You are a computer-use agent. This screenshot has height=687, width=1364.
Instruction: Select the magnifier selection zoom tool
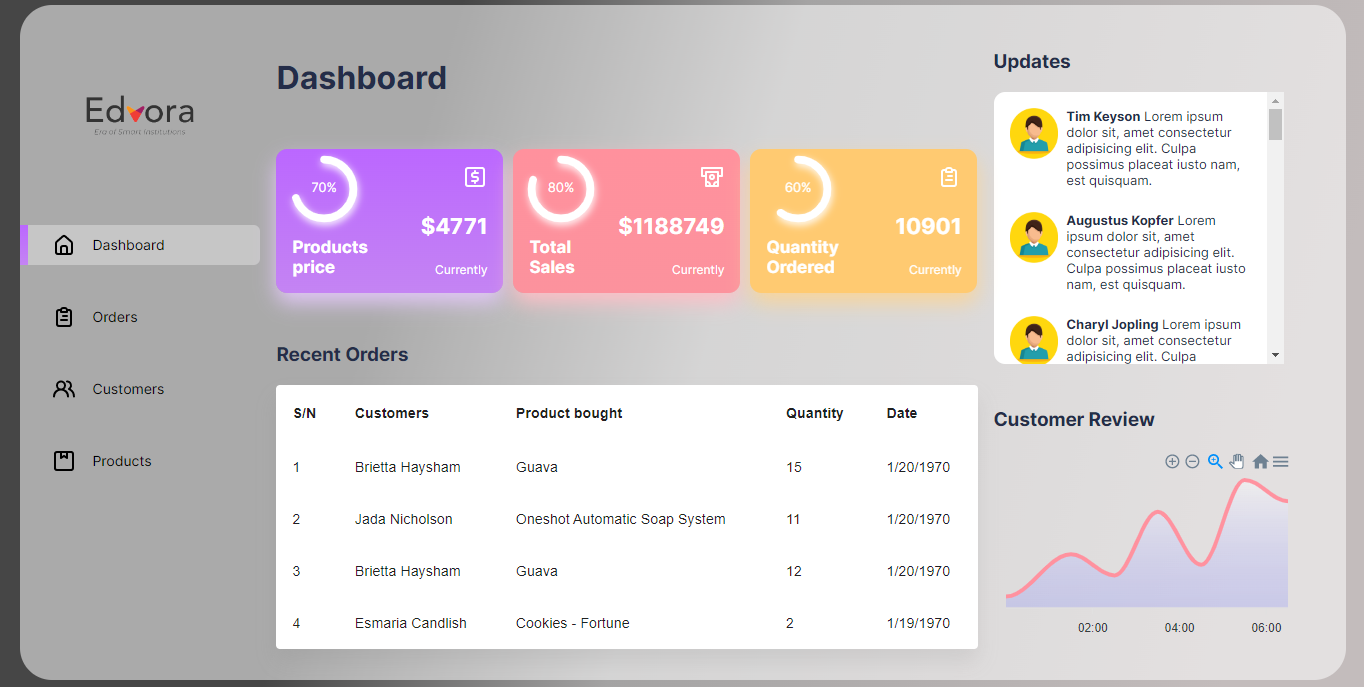(1215, 461)
